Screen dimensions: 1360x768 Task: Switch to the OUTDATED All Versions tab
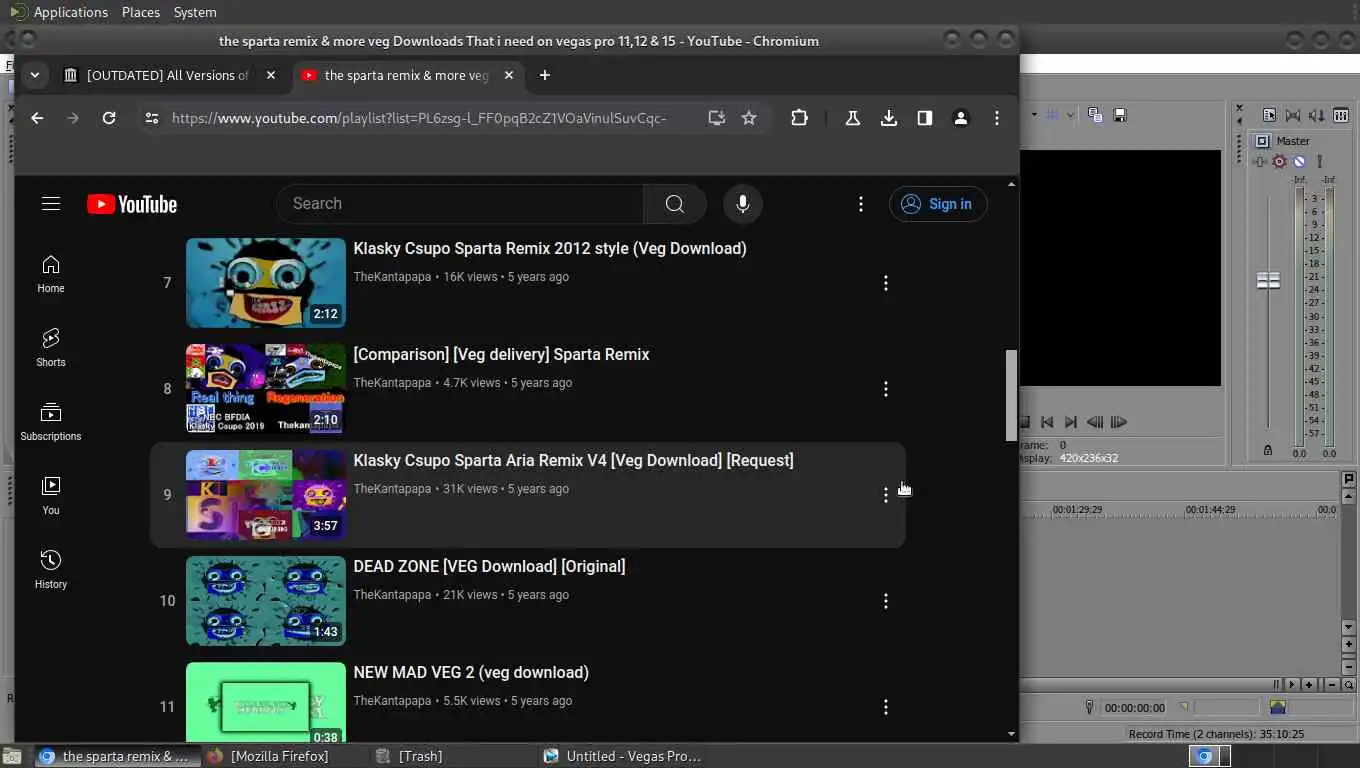(x=168, y=75)
